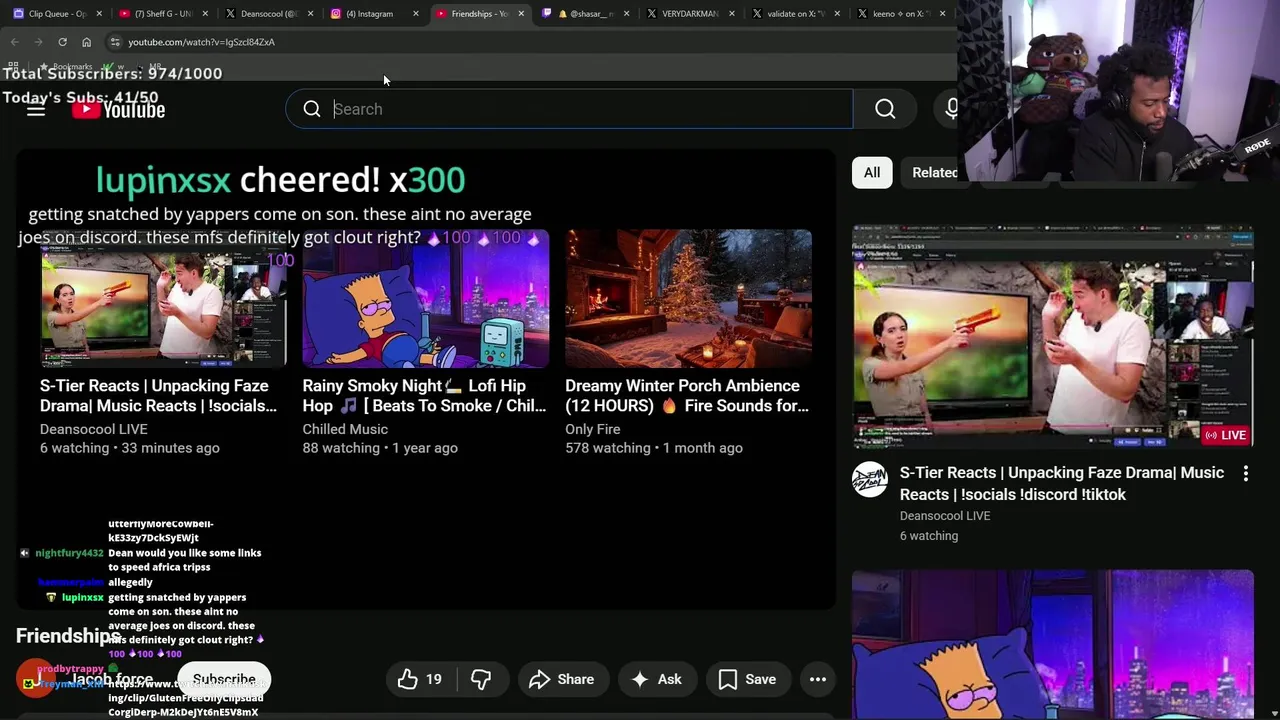Click the browser back arrow
The height and width of the screenshot is (720, 1280).
point(14,42)
